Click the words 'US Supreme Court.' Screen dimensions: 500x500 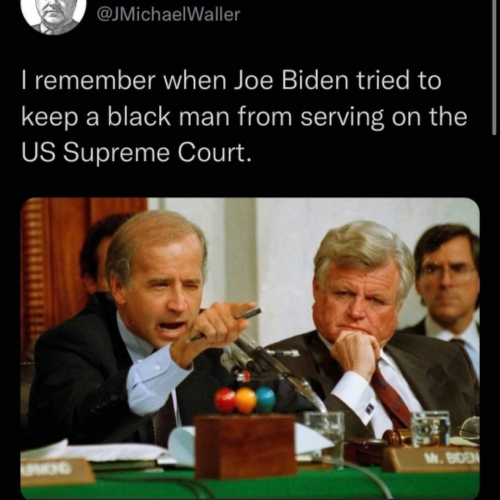coord(135,154)
